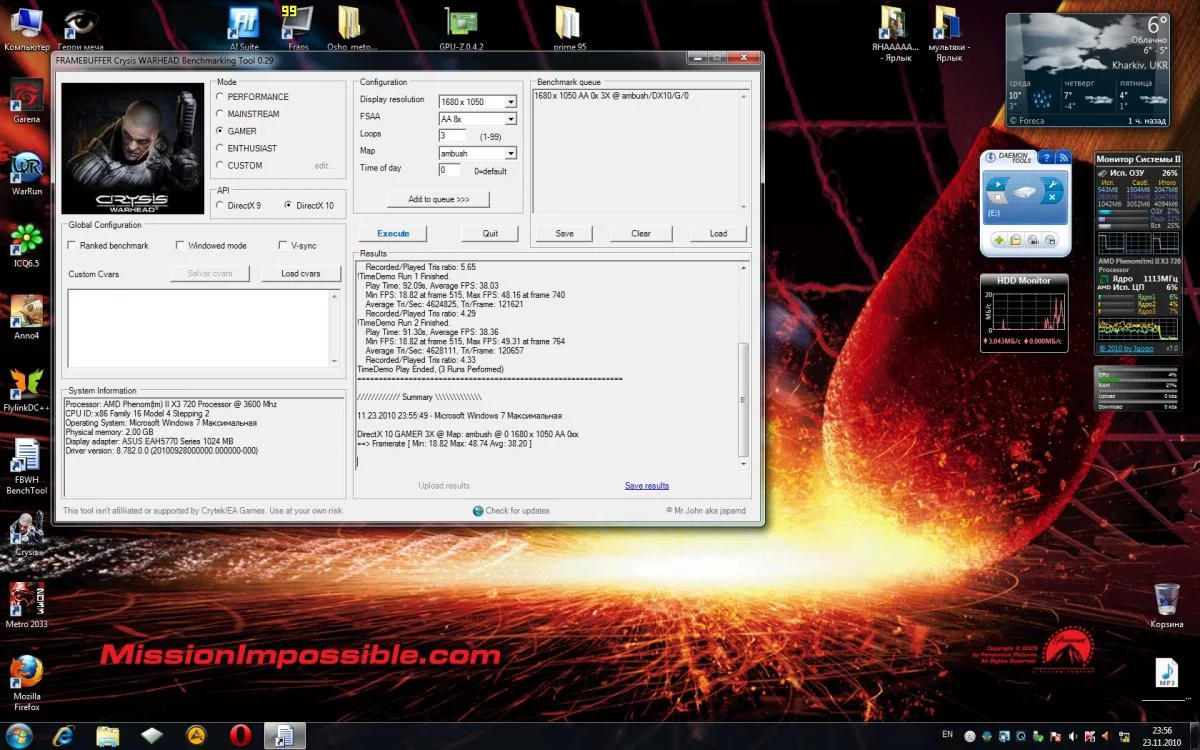
Task: Select the ENTHUSIAST mode radio button
Action: [x=221, y=148]
